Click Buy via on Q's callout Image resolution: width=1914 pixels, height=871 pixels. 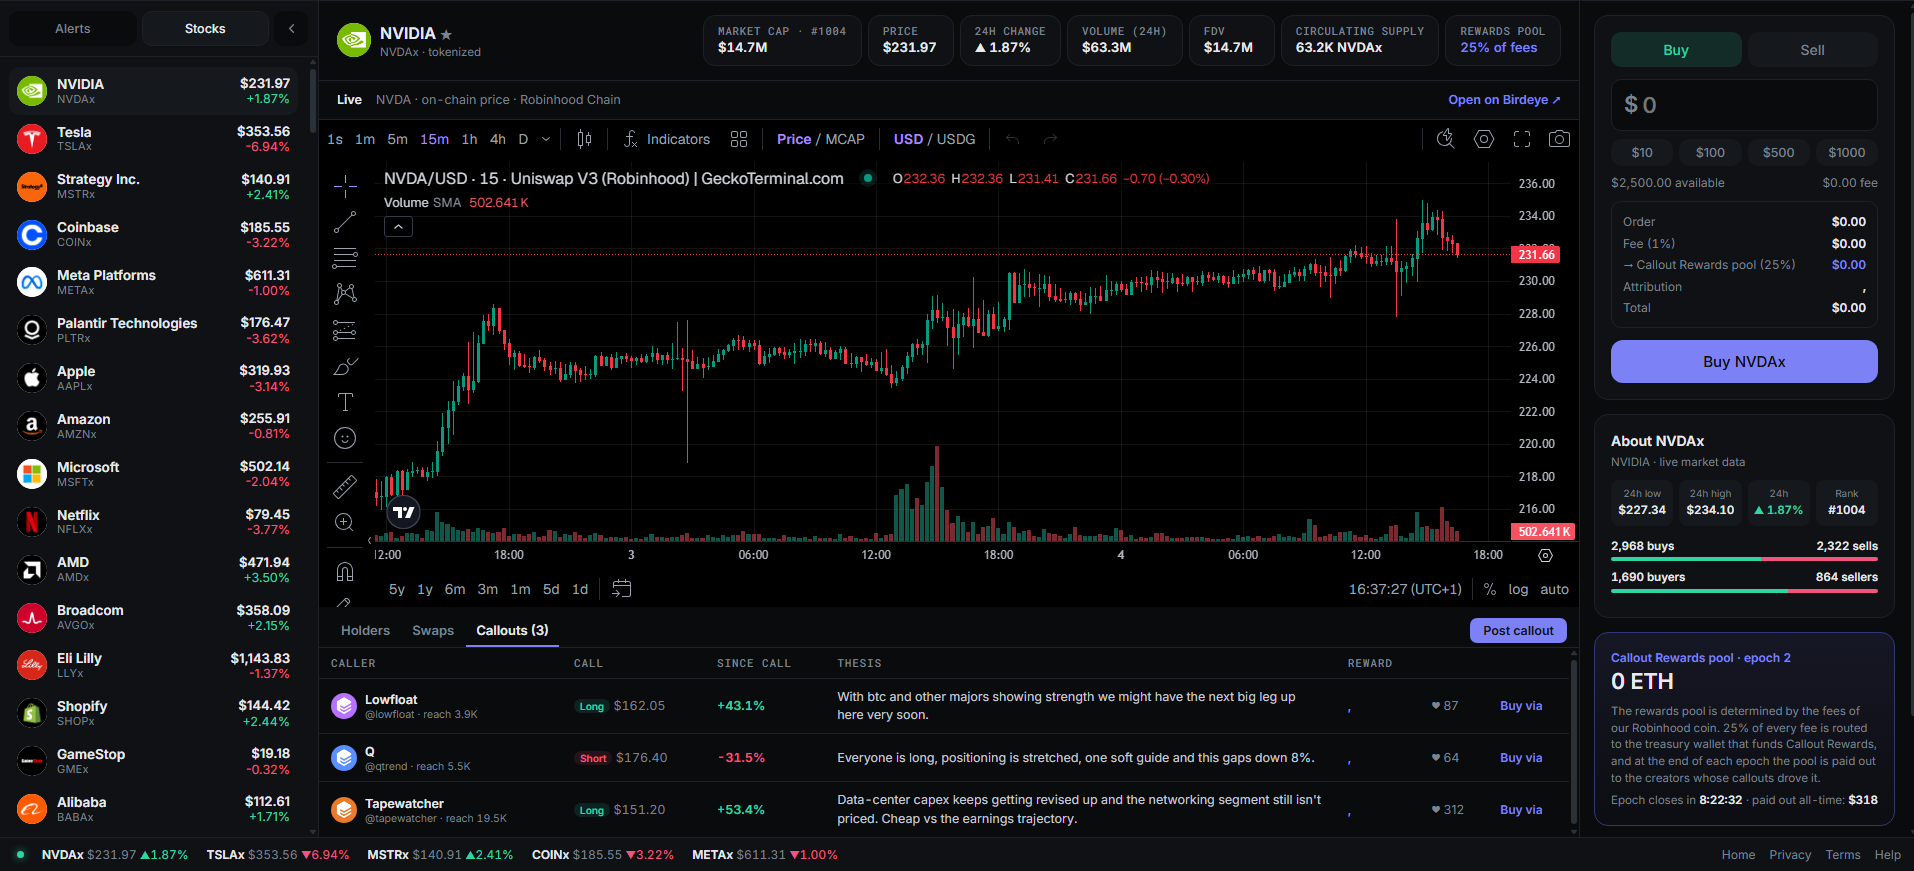1521,758
